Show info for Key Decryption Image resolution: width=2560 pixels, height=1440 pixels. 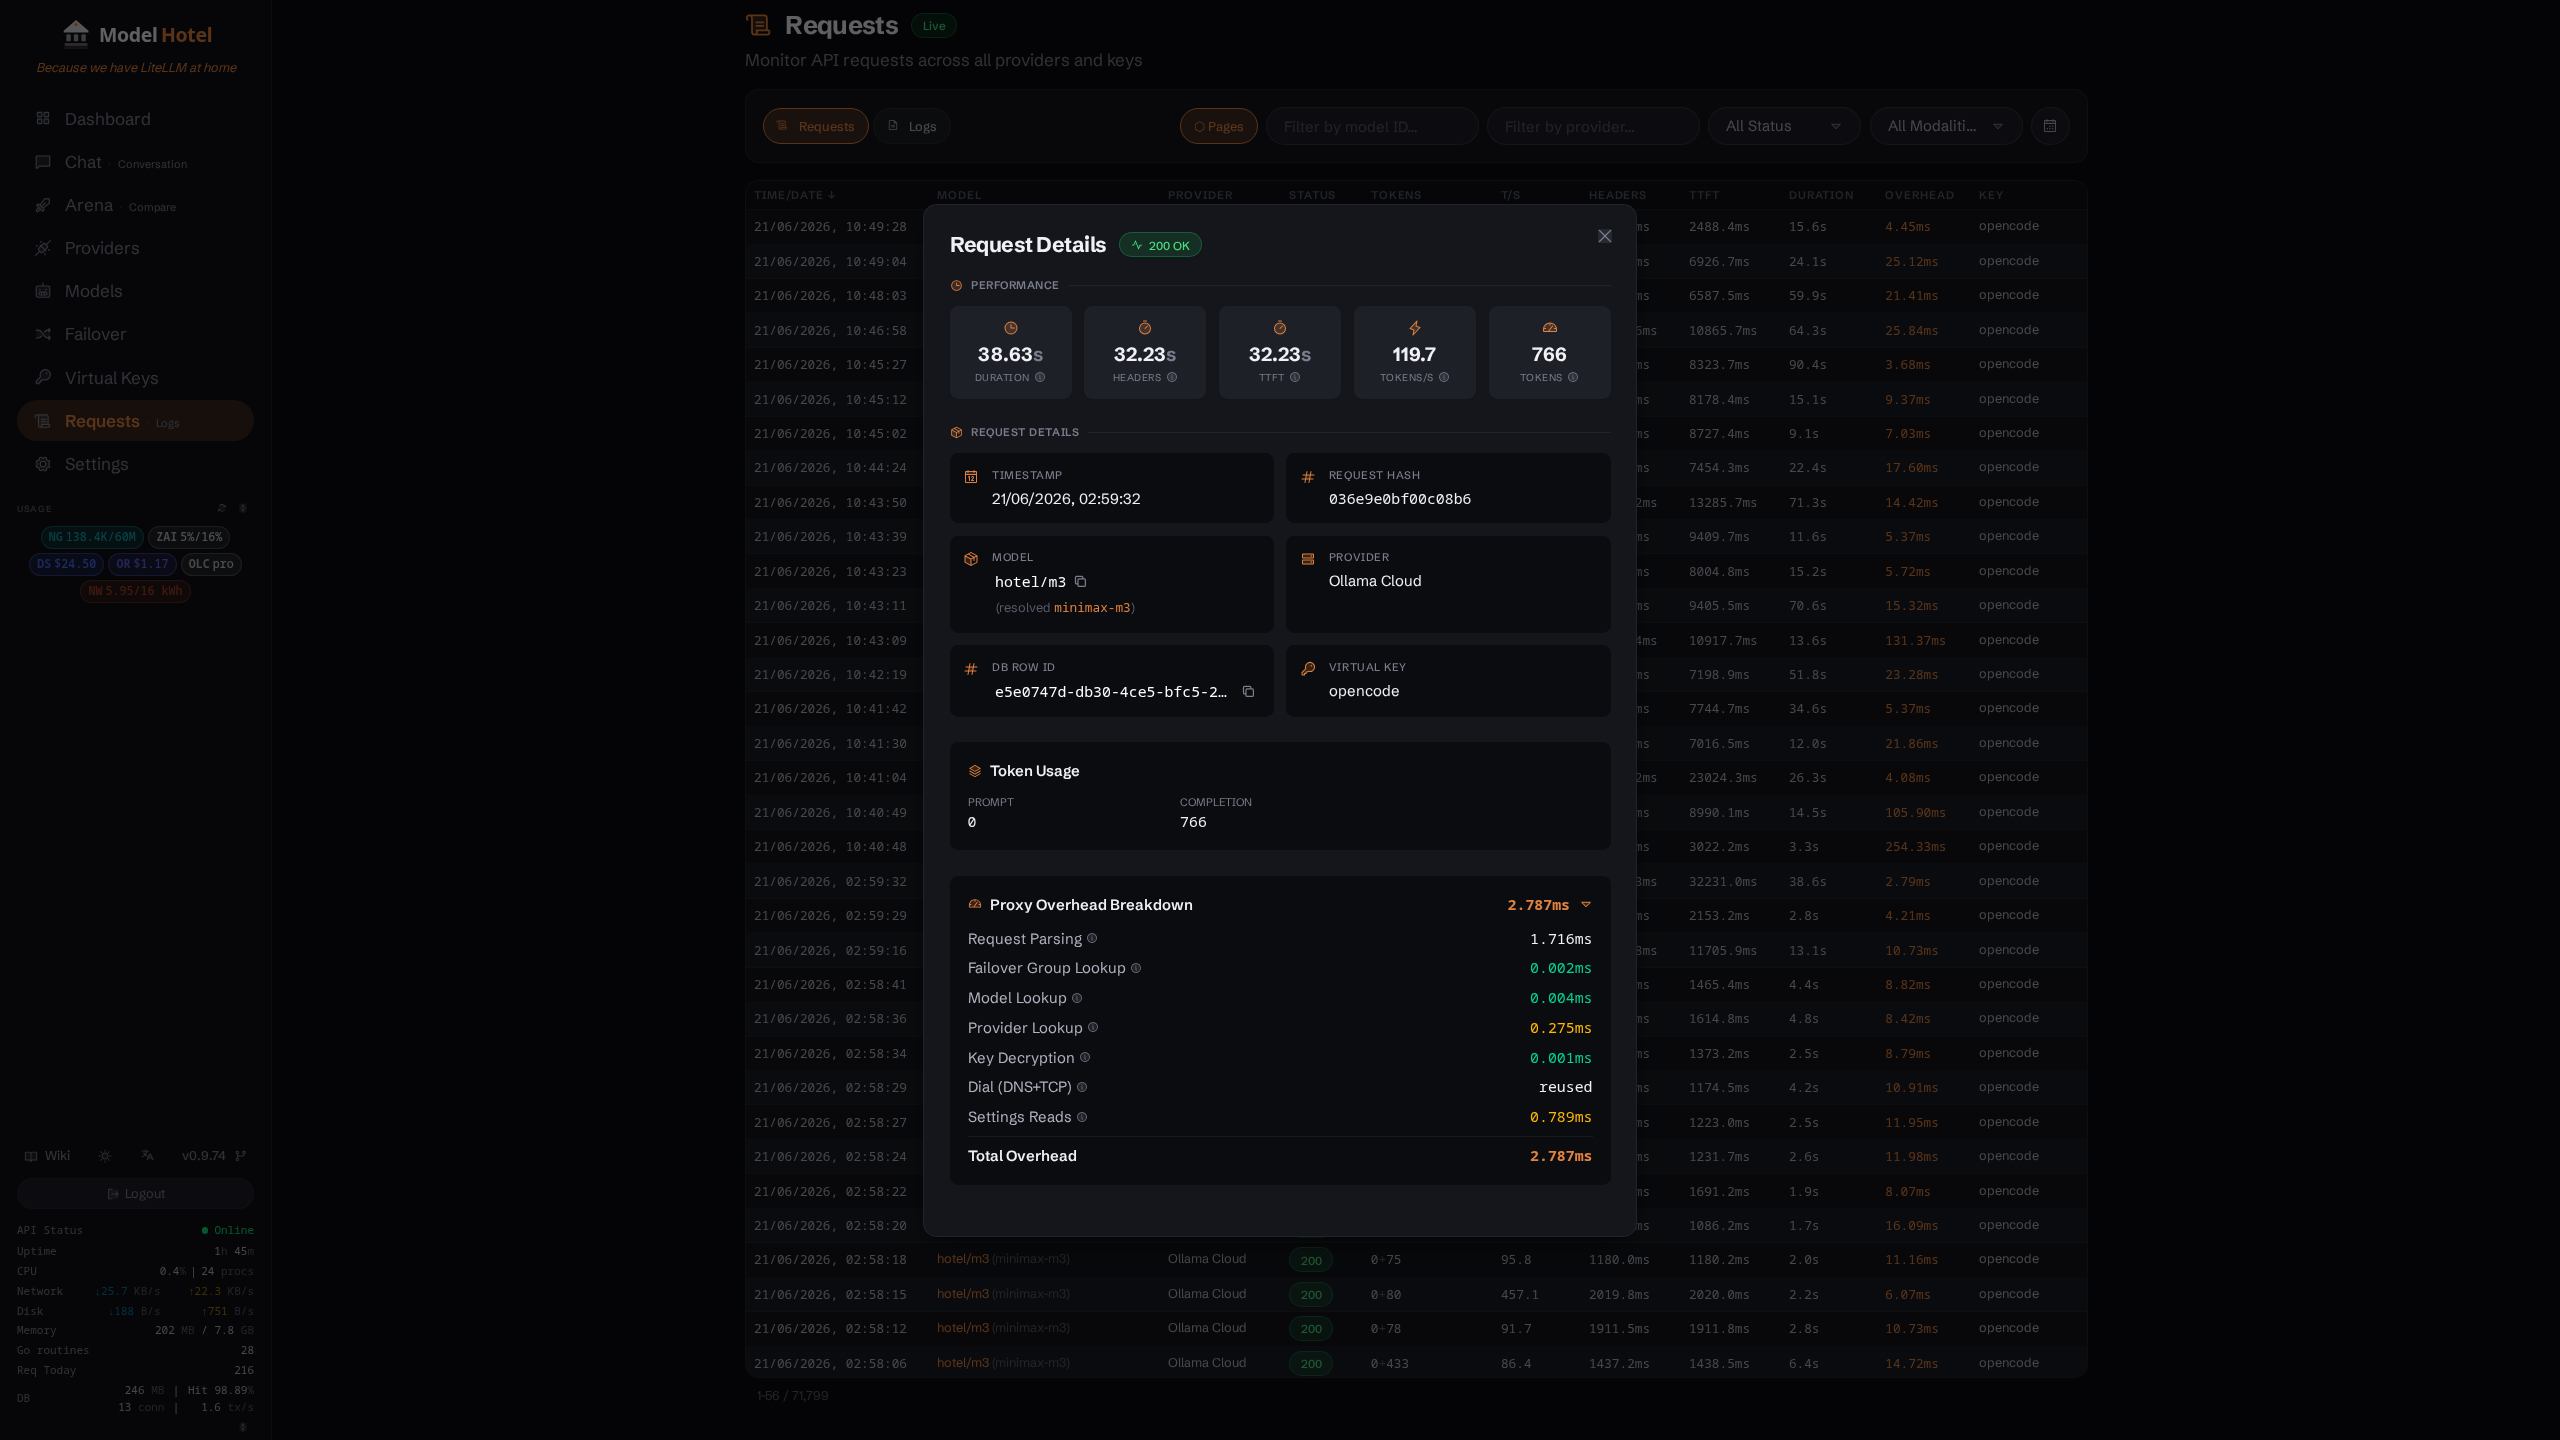pos(1085,1057)
